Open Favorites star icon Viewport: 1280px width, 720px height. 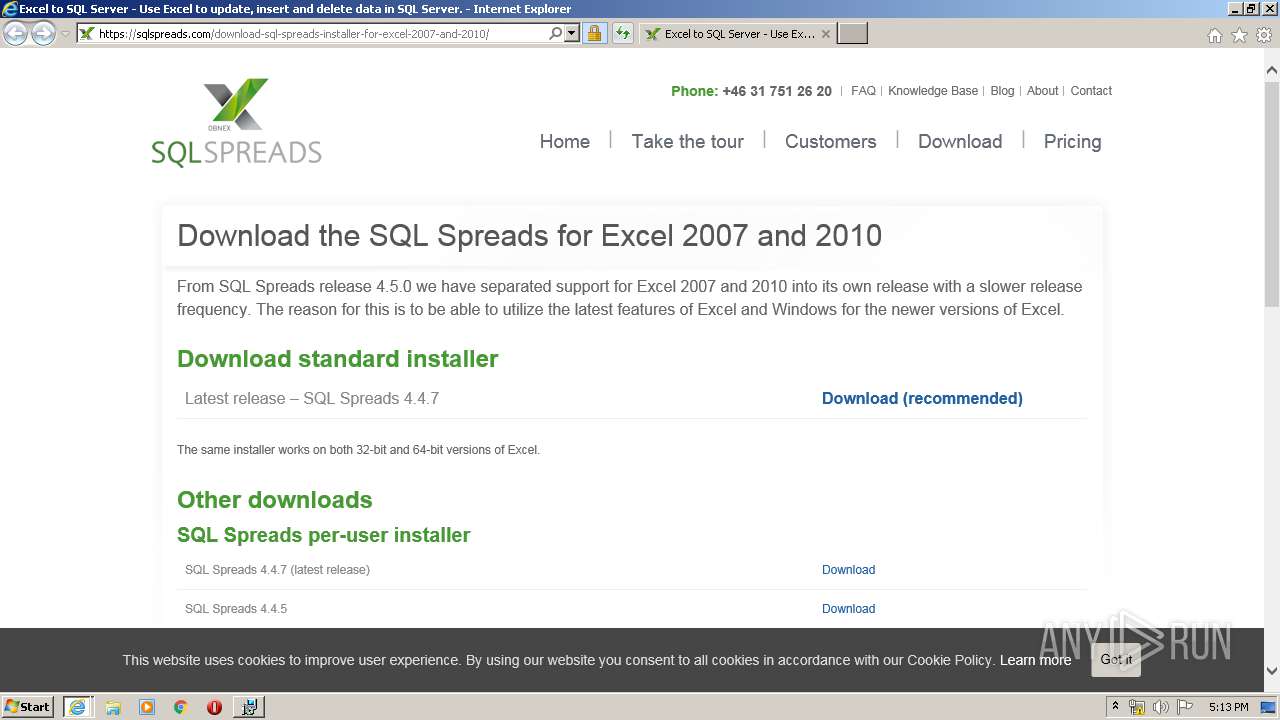pos(1239,35)
